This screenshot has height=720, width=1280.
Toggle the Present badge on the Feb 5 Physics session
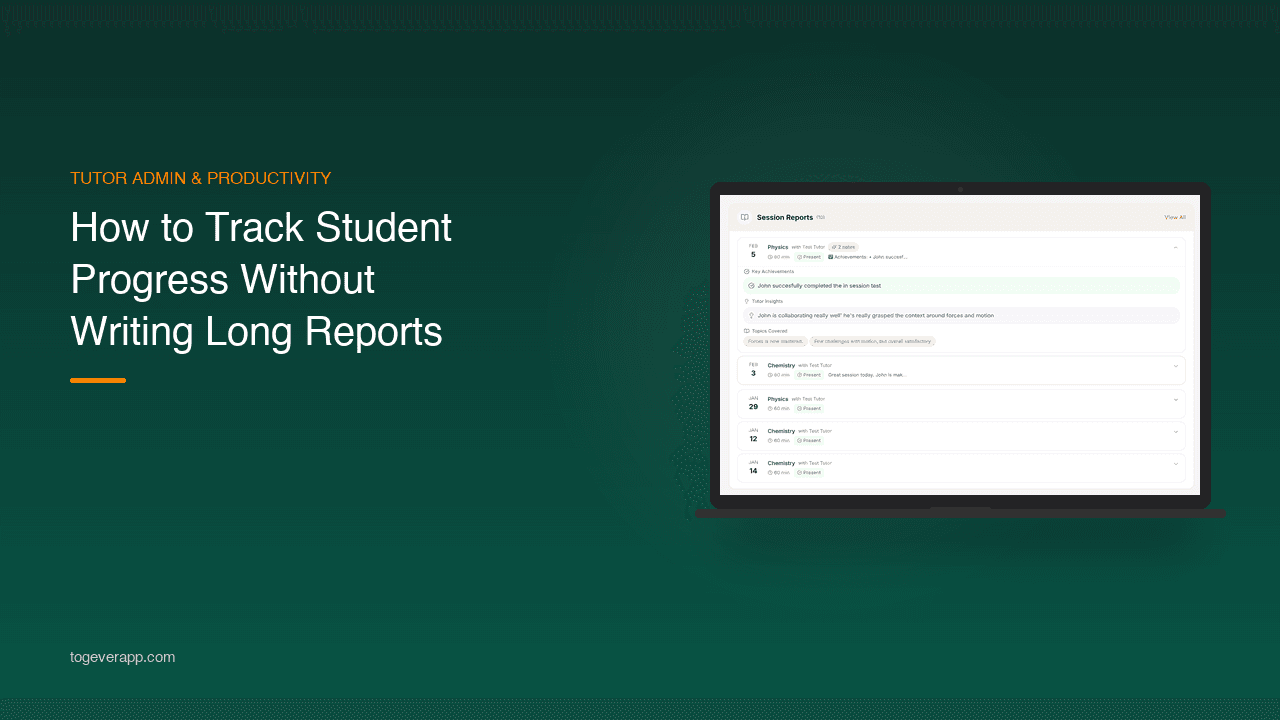tap(809, 257)
